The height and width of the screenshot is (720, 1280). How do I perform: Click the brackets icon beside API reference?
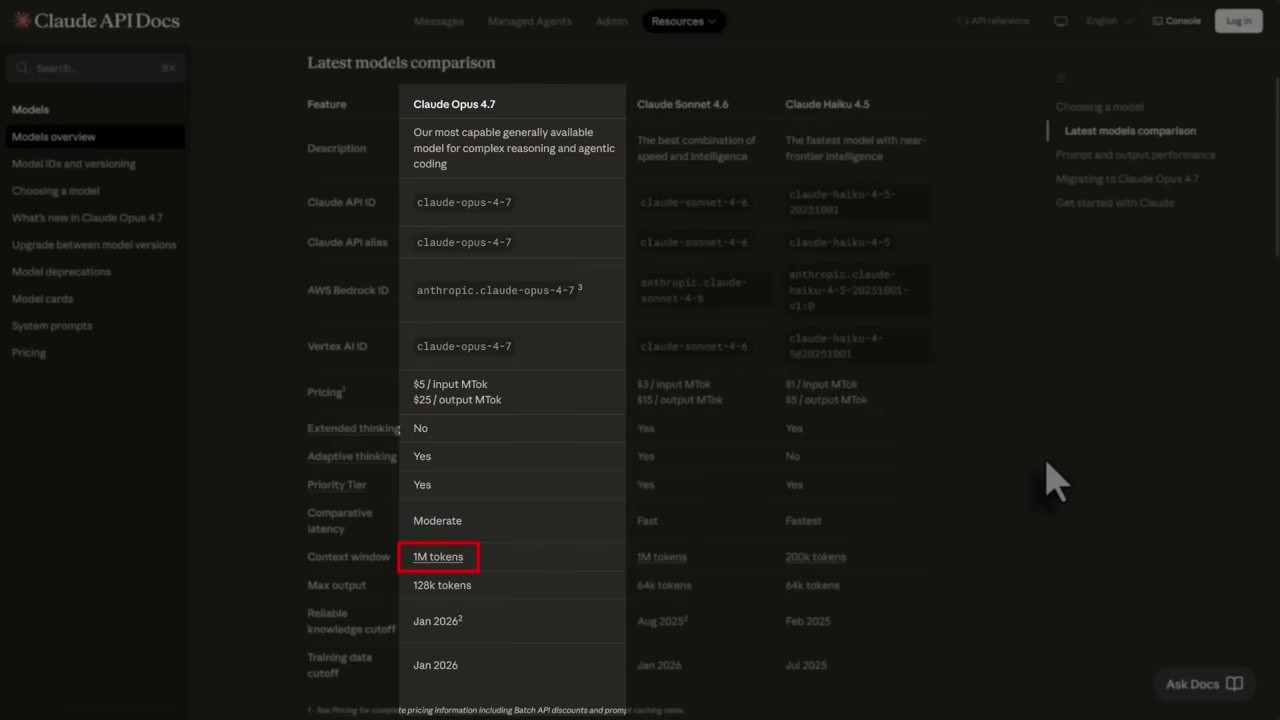pyautogui.click(x=963, y=21)
